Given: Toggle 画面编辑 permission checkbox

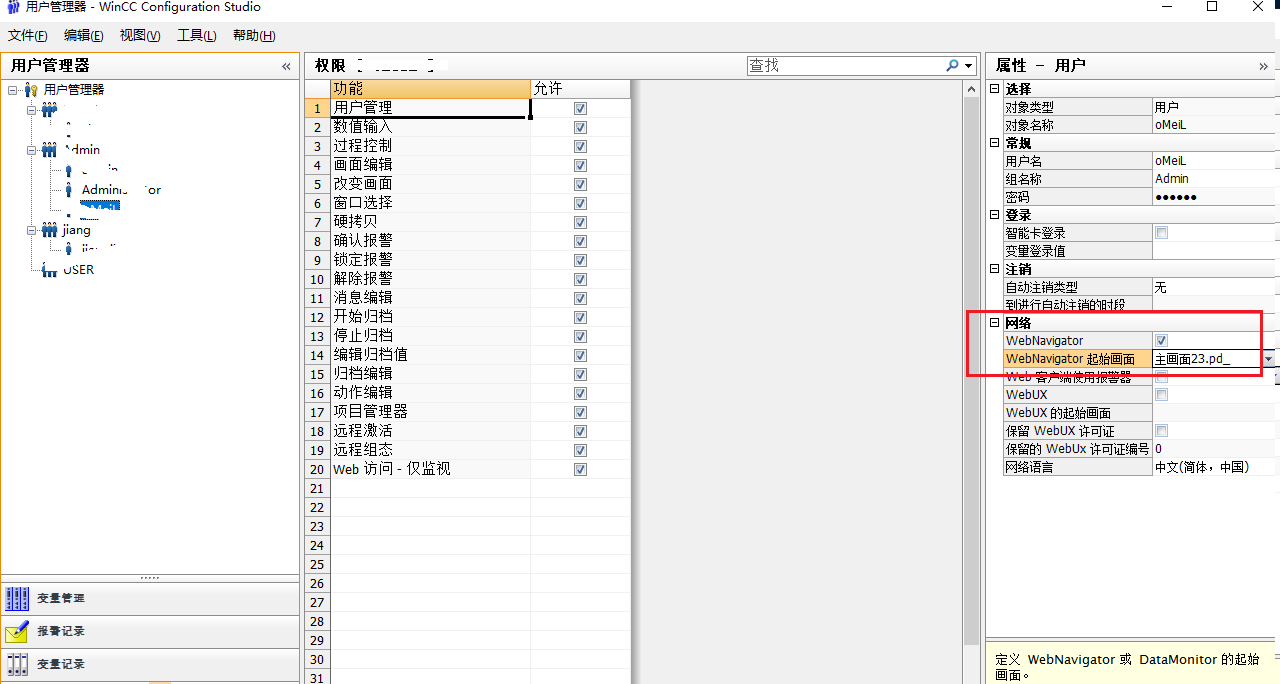Looking at the screenshot, I should (x=581, y=165).
